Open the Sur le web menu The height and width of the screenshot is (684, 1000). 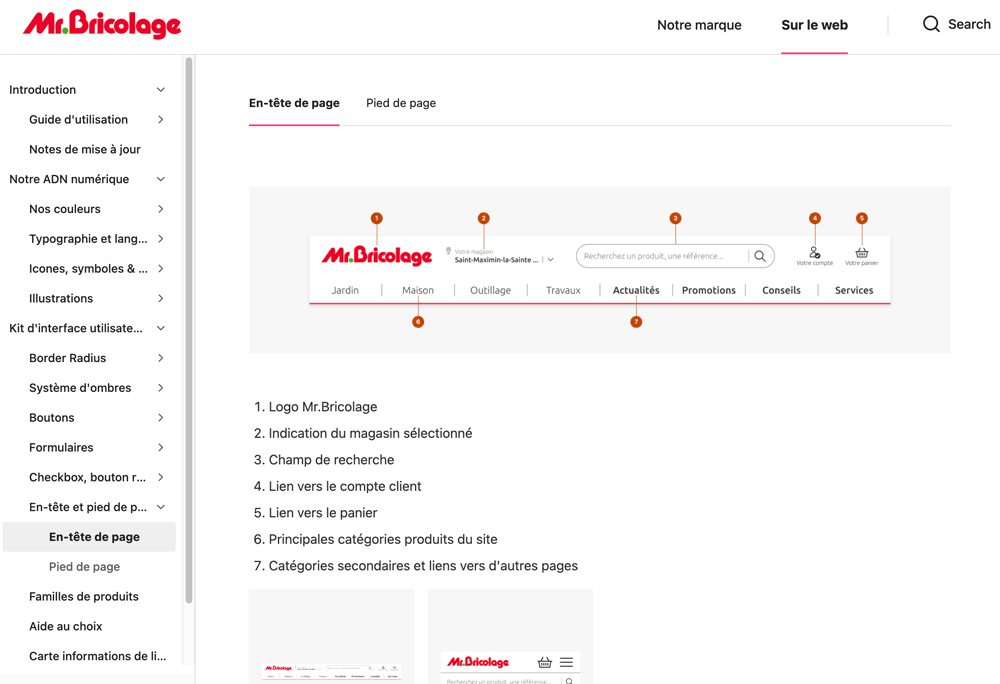click(814, 25)
